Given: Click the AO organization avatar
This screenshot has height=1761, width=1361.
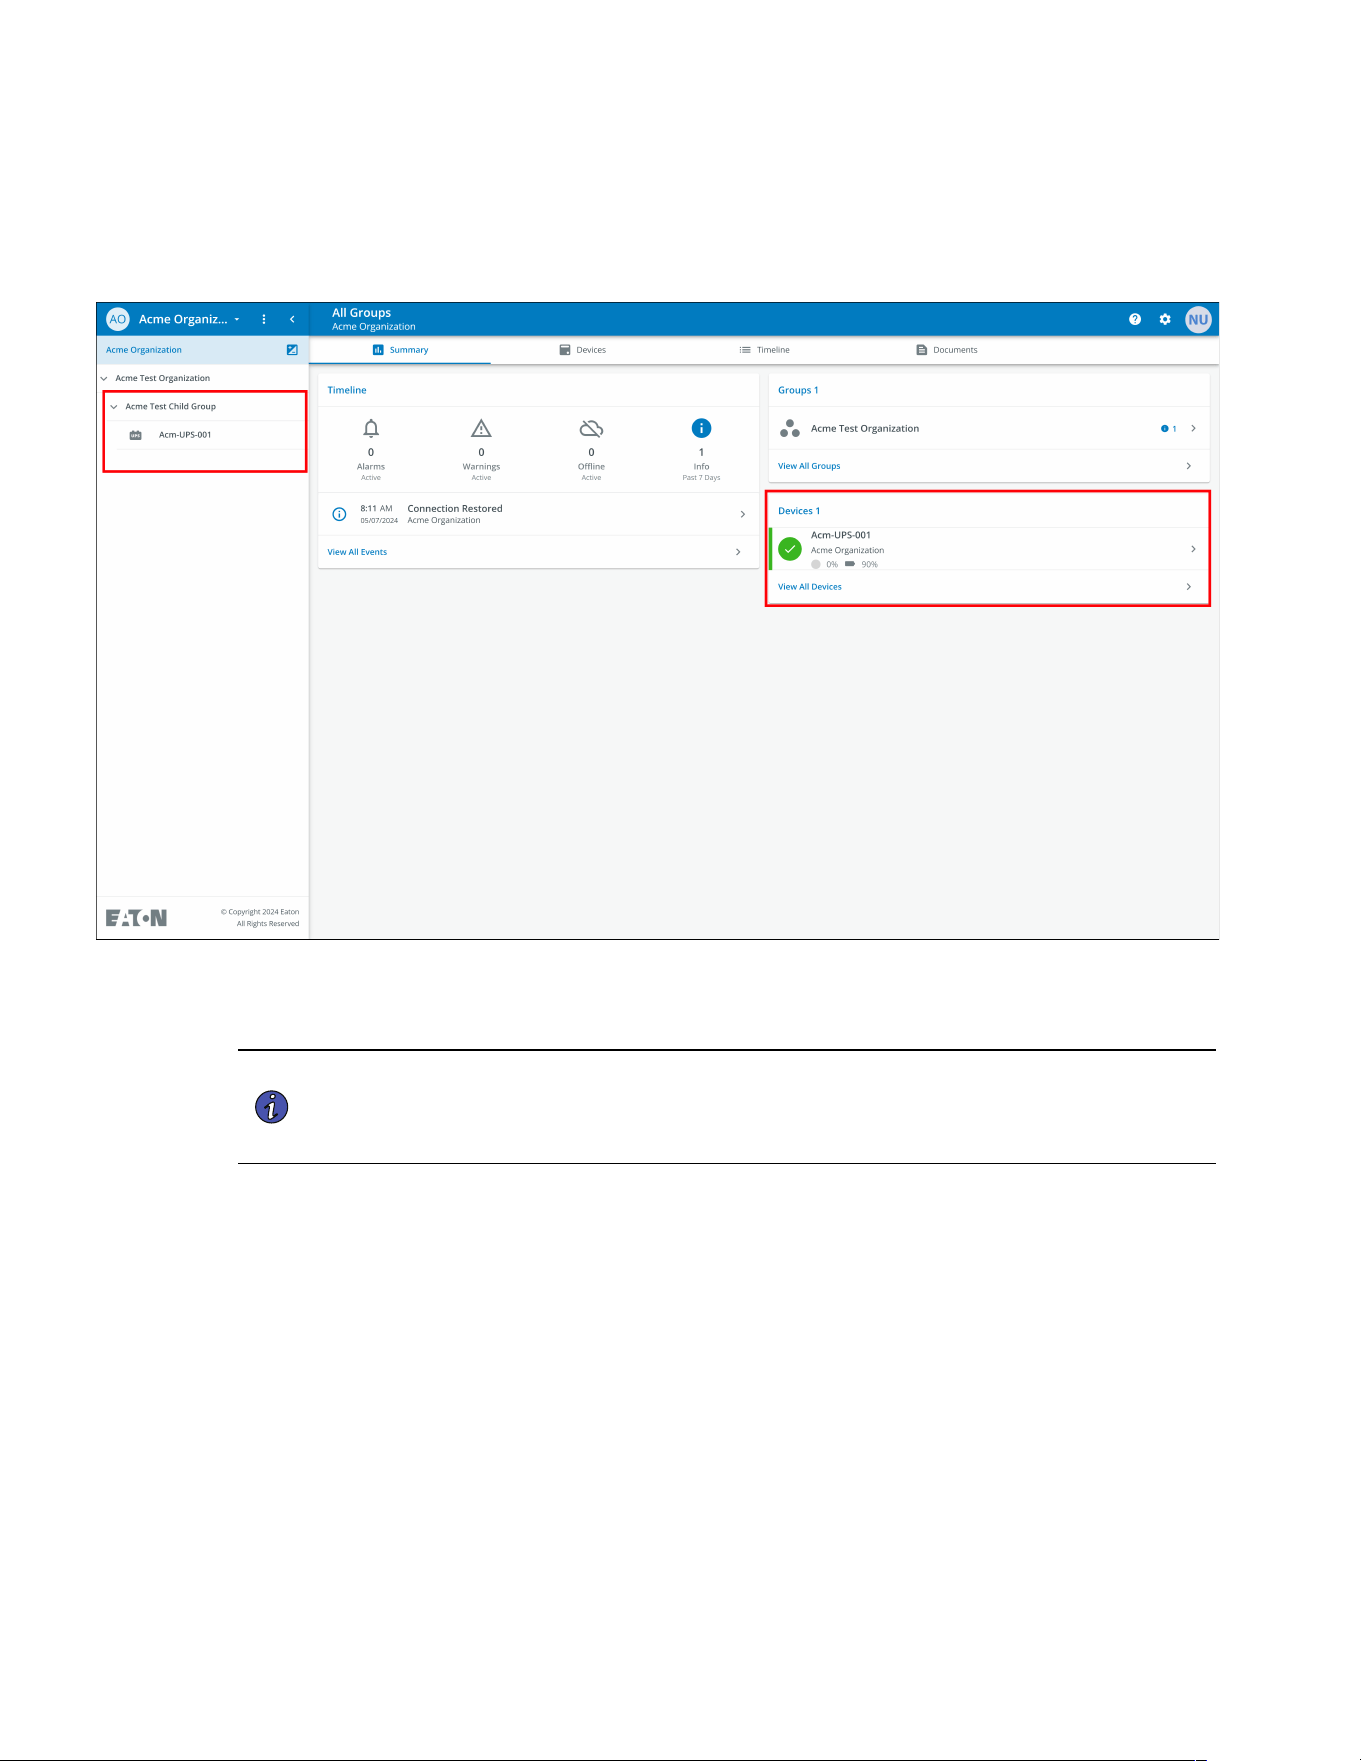Looking at the screenshot, I should tap(118, 319).
